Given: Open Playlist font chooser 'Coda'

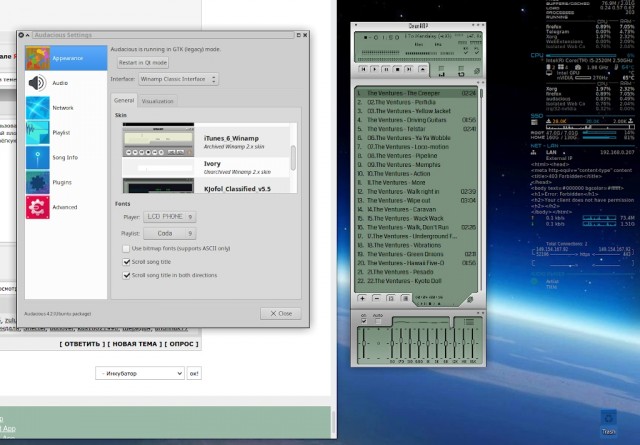Looking at the screenshot, I should click(x=169, y=234).
